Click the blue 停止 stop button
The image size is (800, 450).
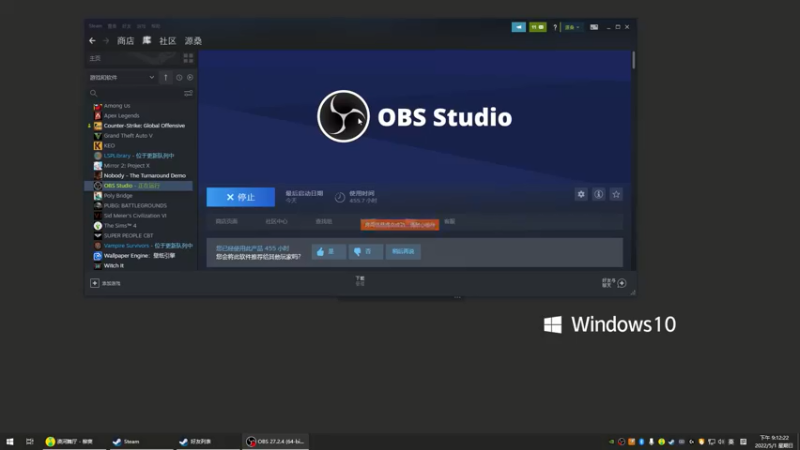(x=240, y=197)
